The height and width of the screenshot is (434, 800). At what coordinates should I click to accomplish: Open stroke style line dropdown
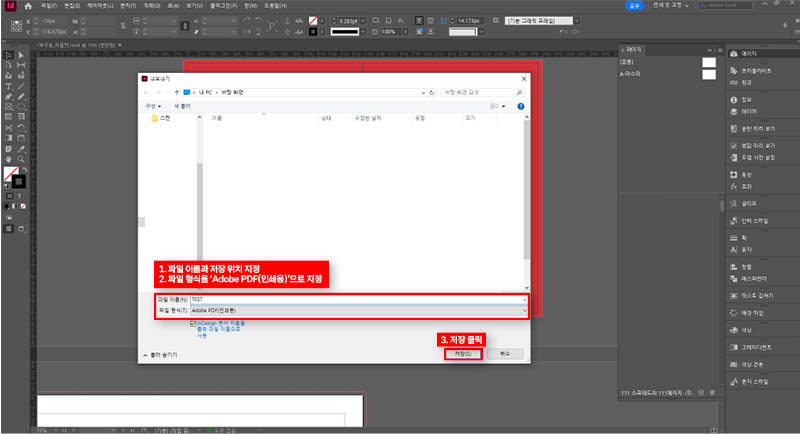click(363, 32)
